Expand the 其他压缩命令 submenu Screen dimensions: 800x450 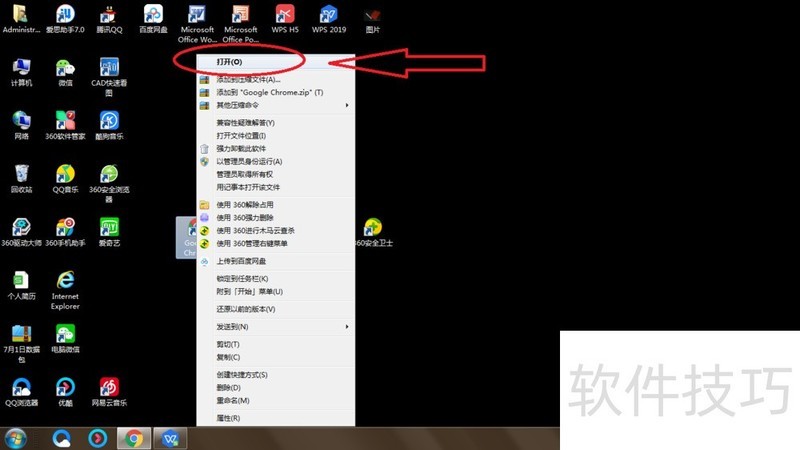[238, 105]
